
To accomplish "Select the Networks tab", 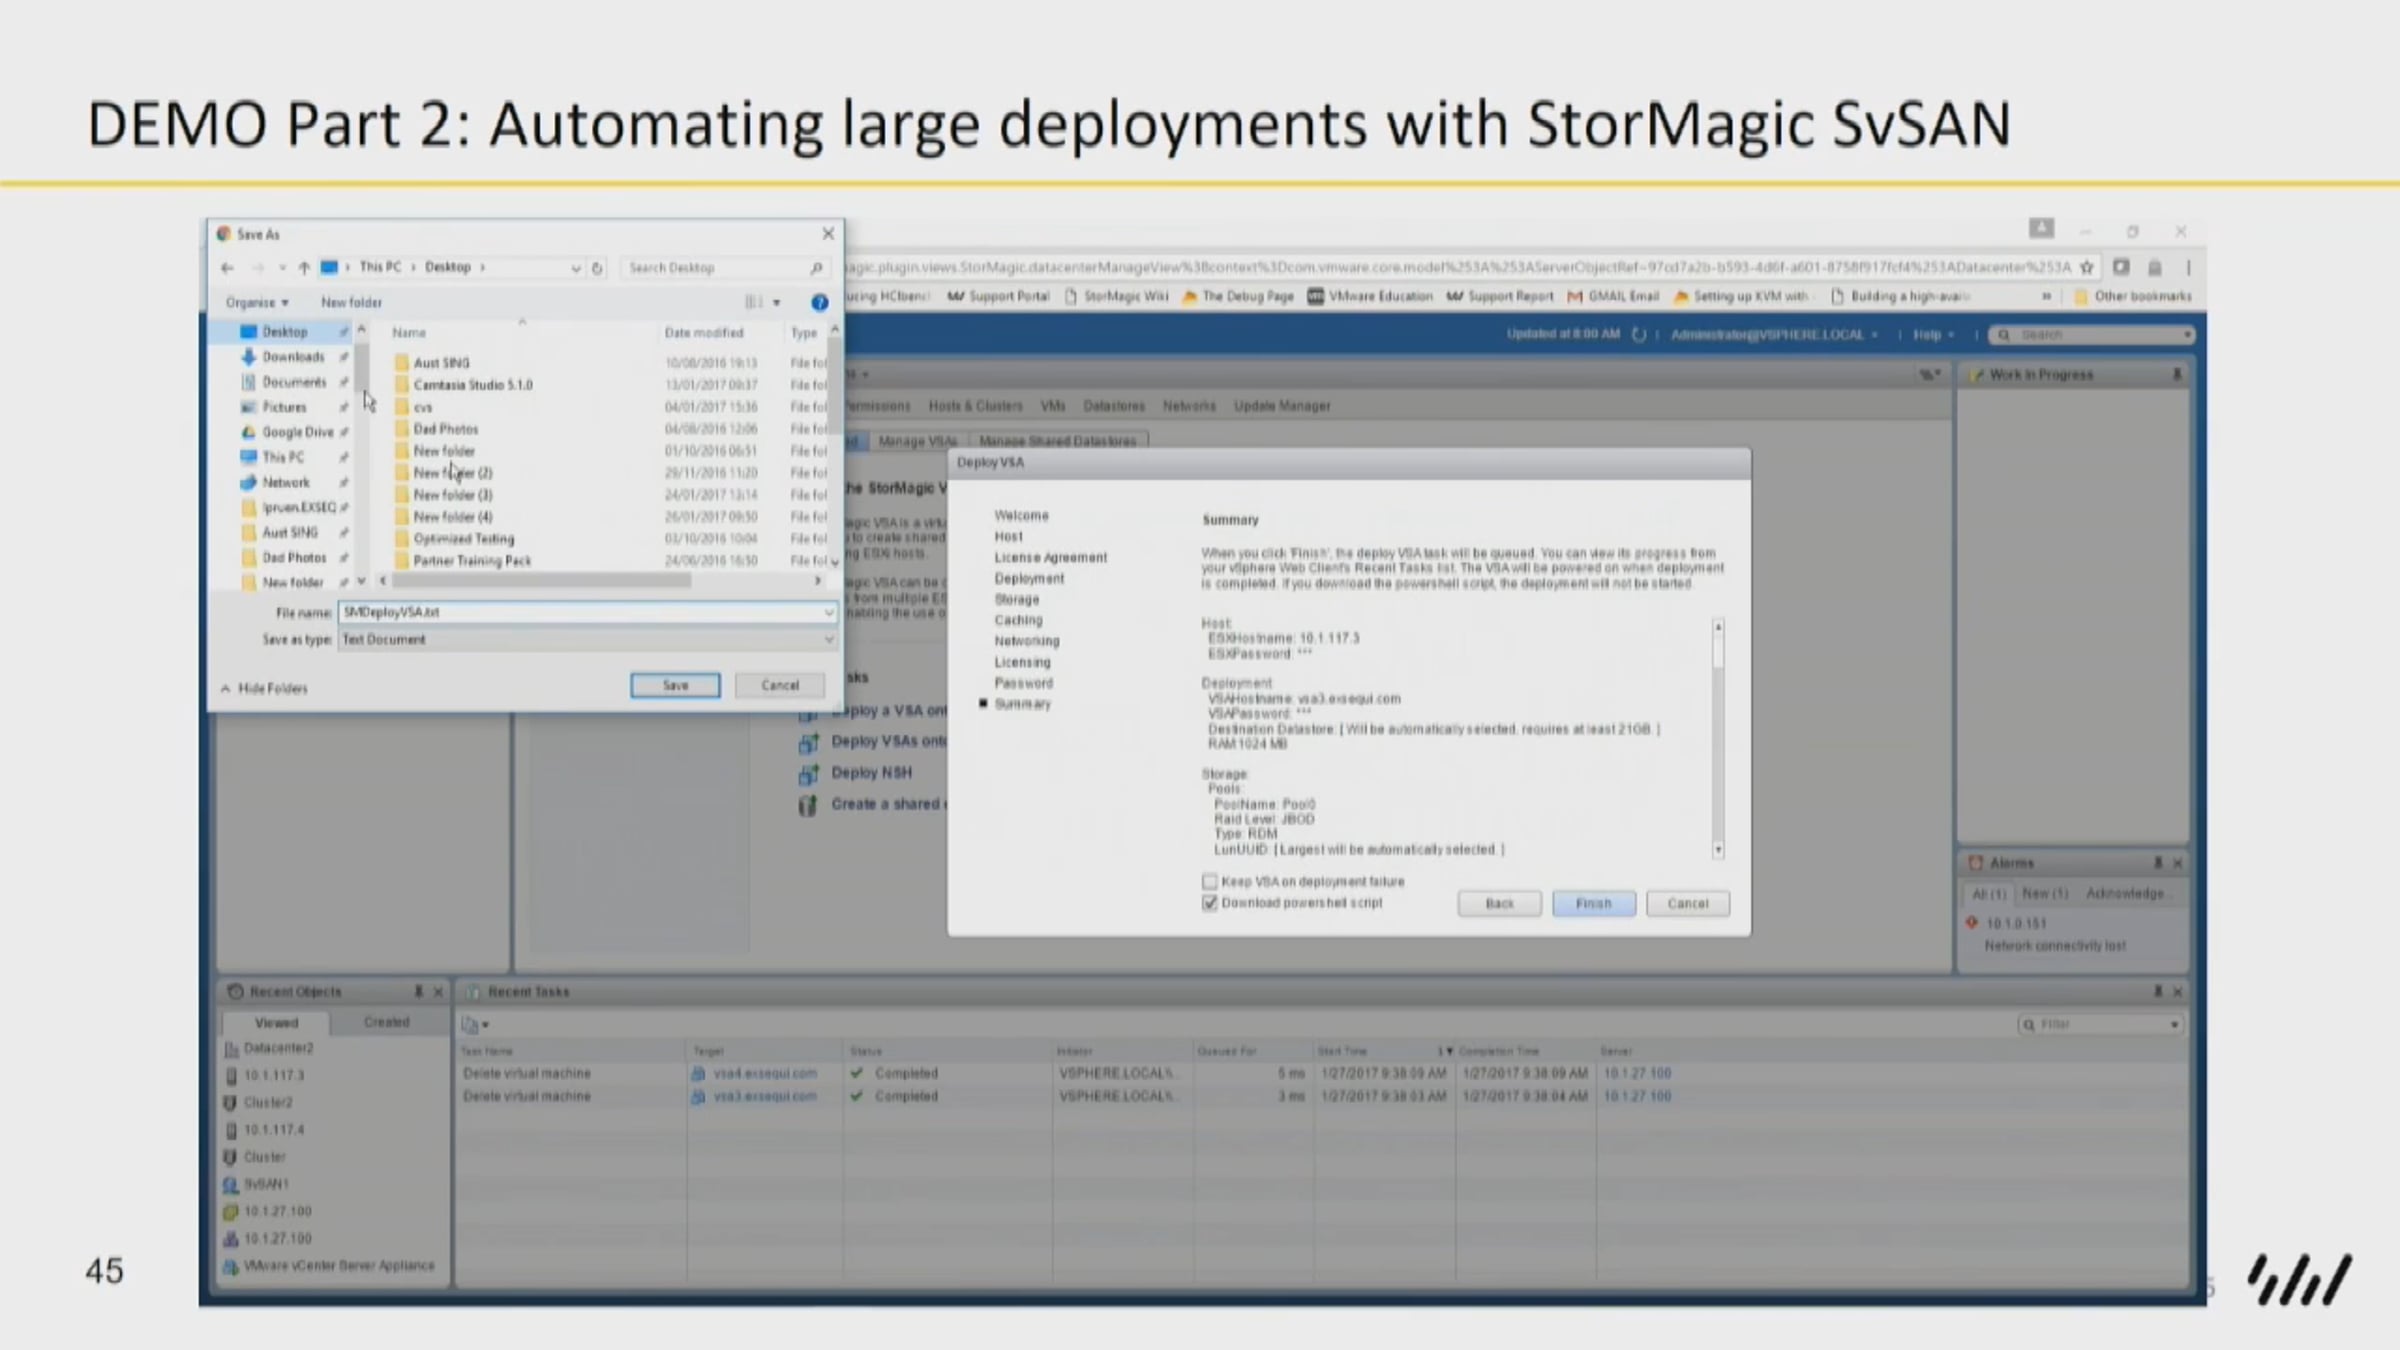I will [1189, 406].
